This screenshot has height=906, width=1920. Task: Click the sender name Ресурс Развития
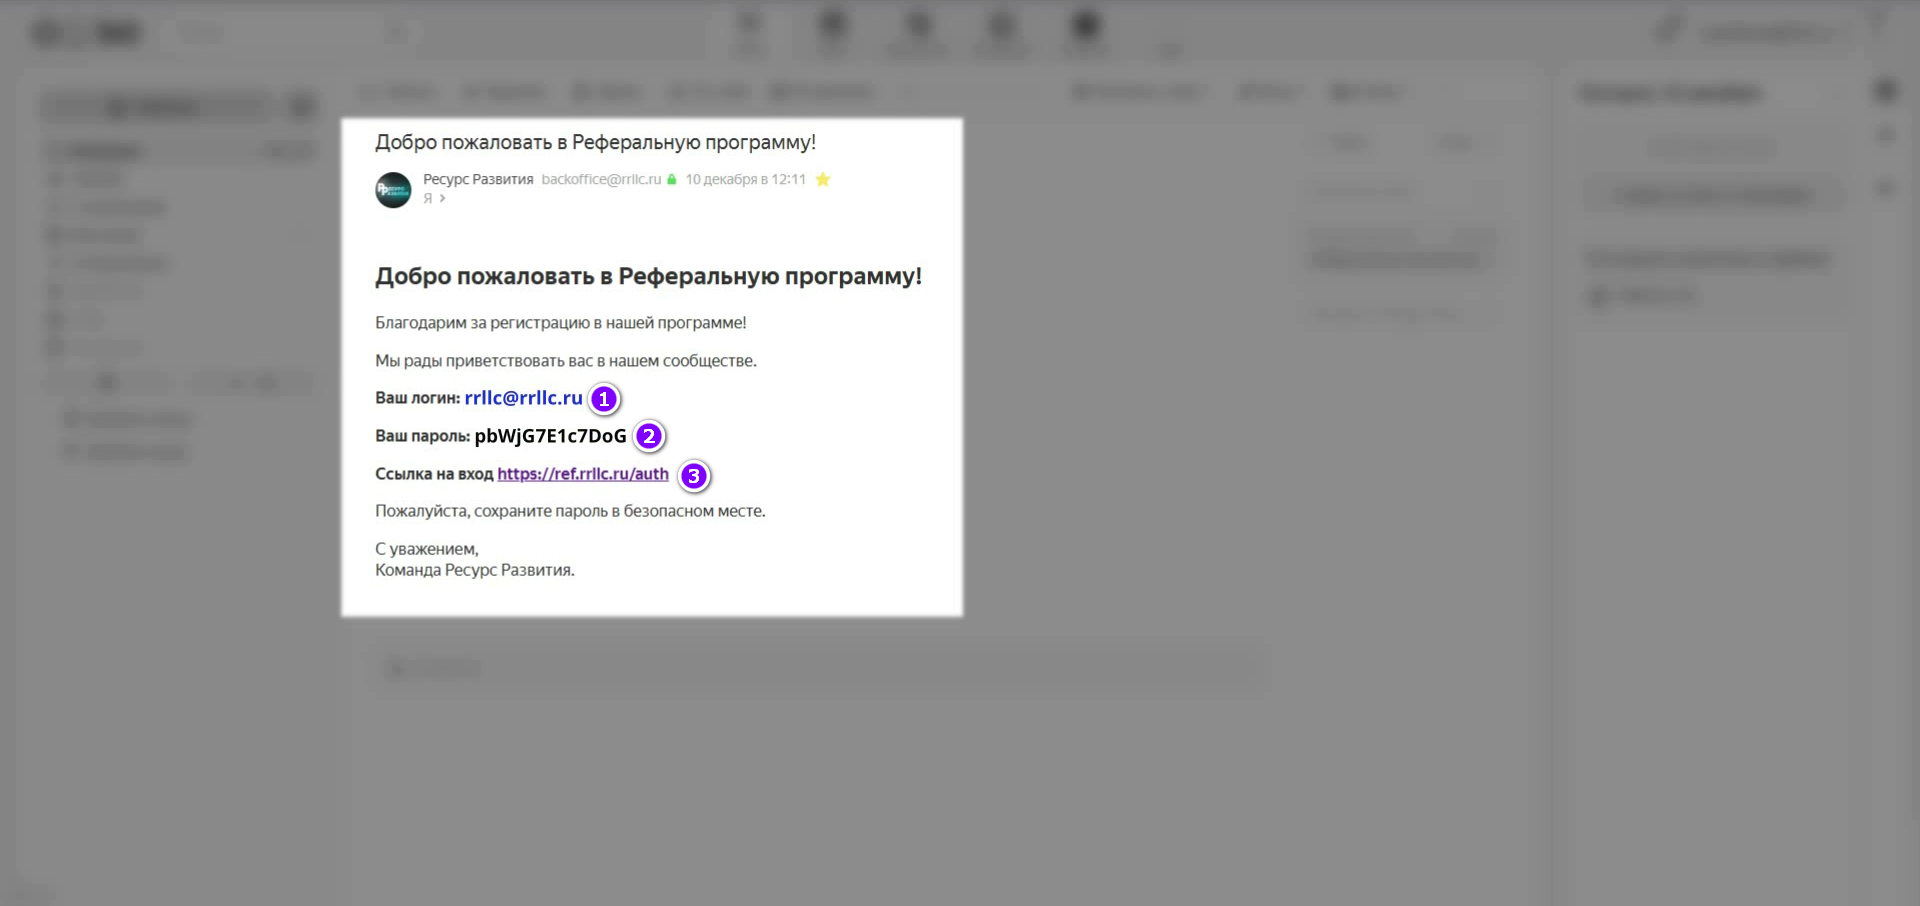[x=478, y=180]
